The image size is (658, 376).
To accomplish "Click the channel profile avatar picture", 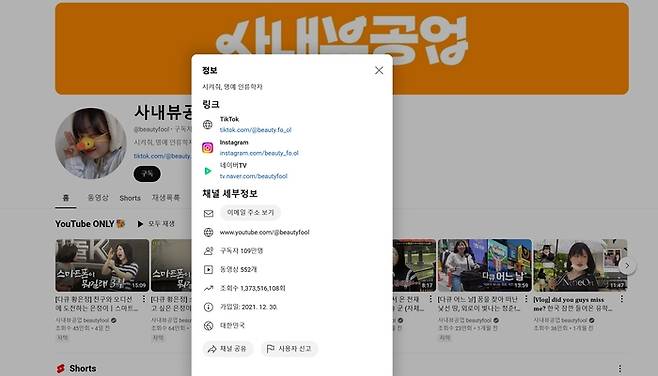I will coord(91,144).
